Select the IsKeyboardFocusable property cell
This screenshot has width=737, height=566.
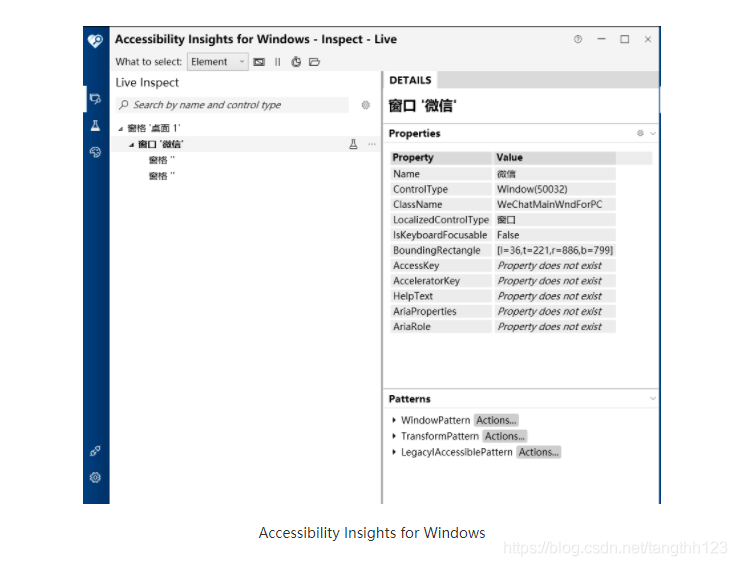(x=441, y=235)
